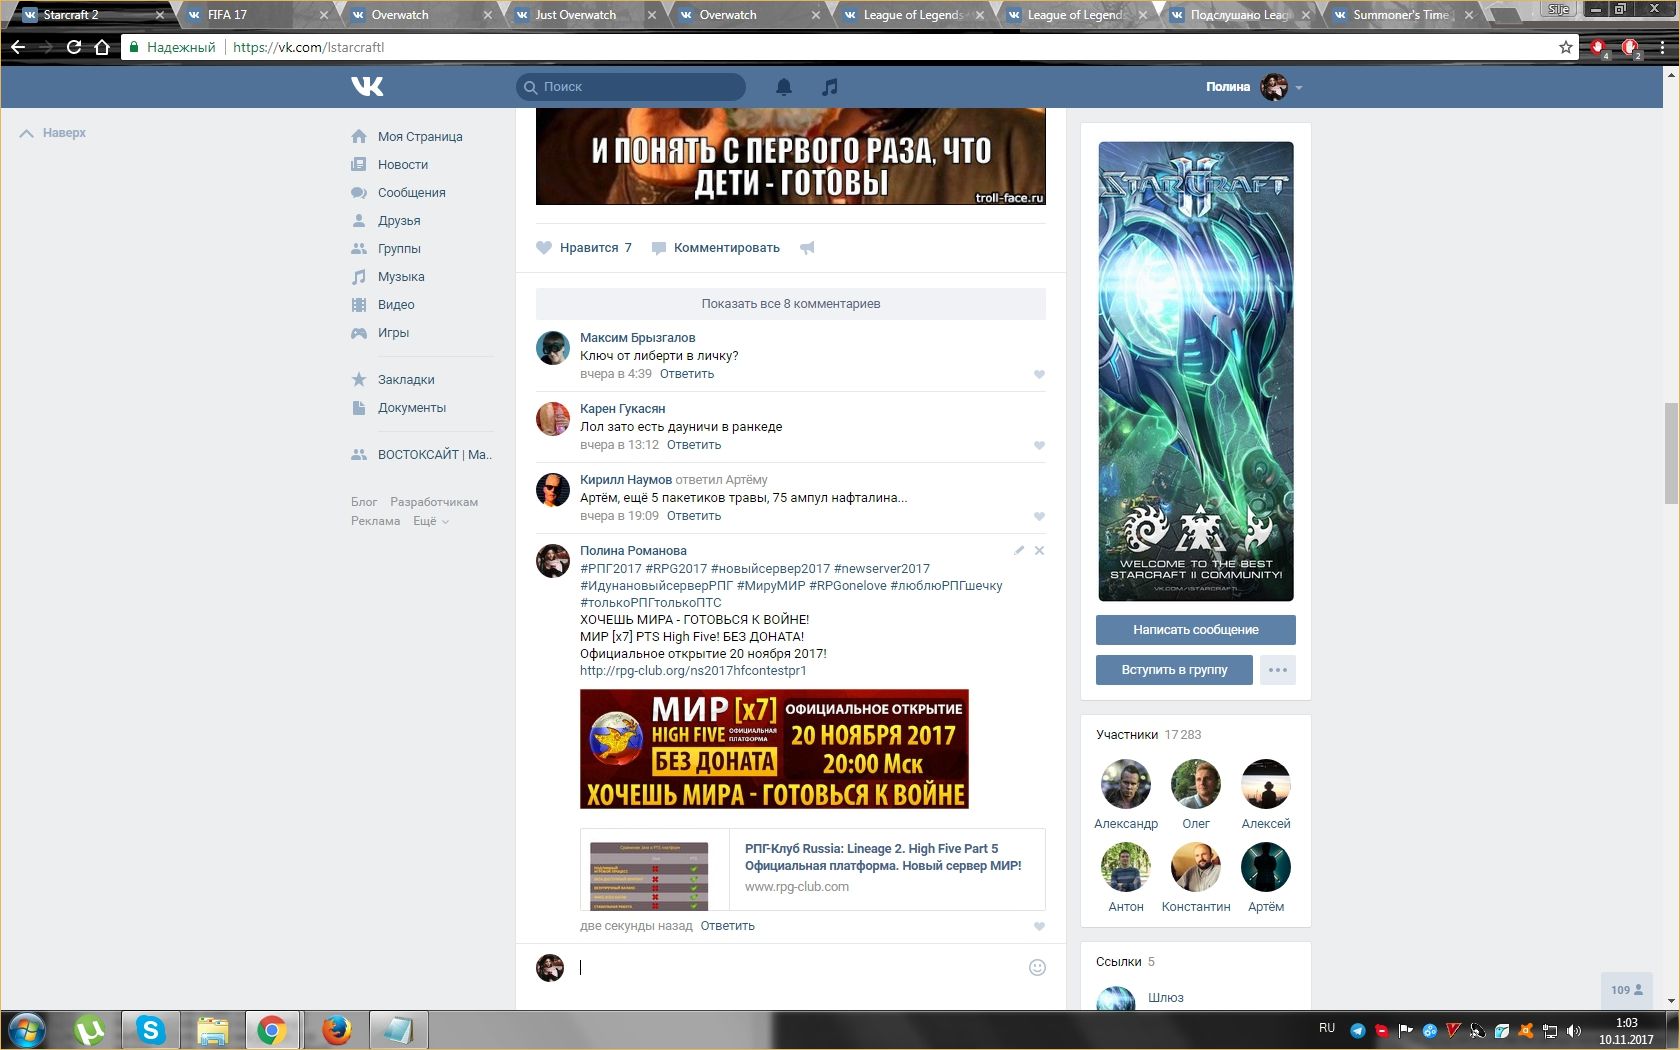Image resolution: width=1680 pixels, height=1050 pixels.
Task: Bookmark the page with the star icon
Action: [1566, 47]
